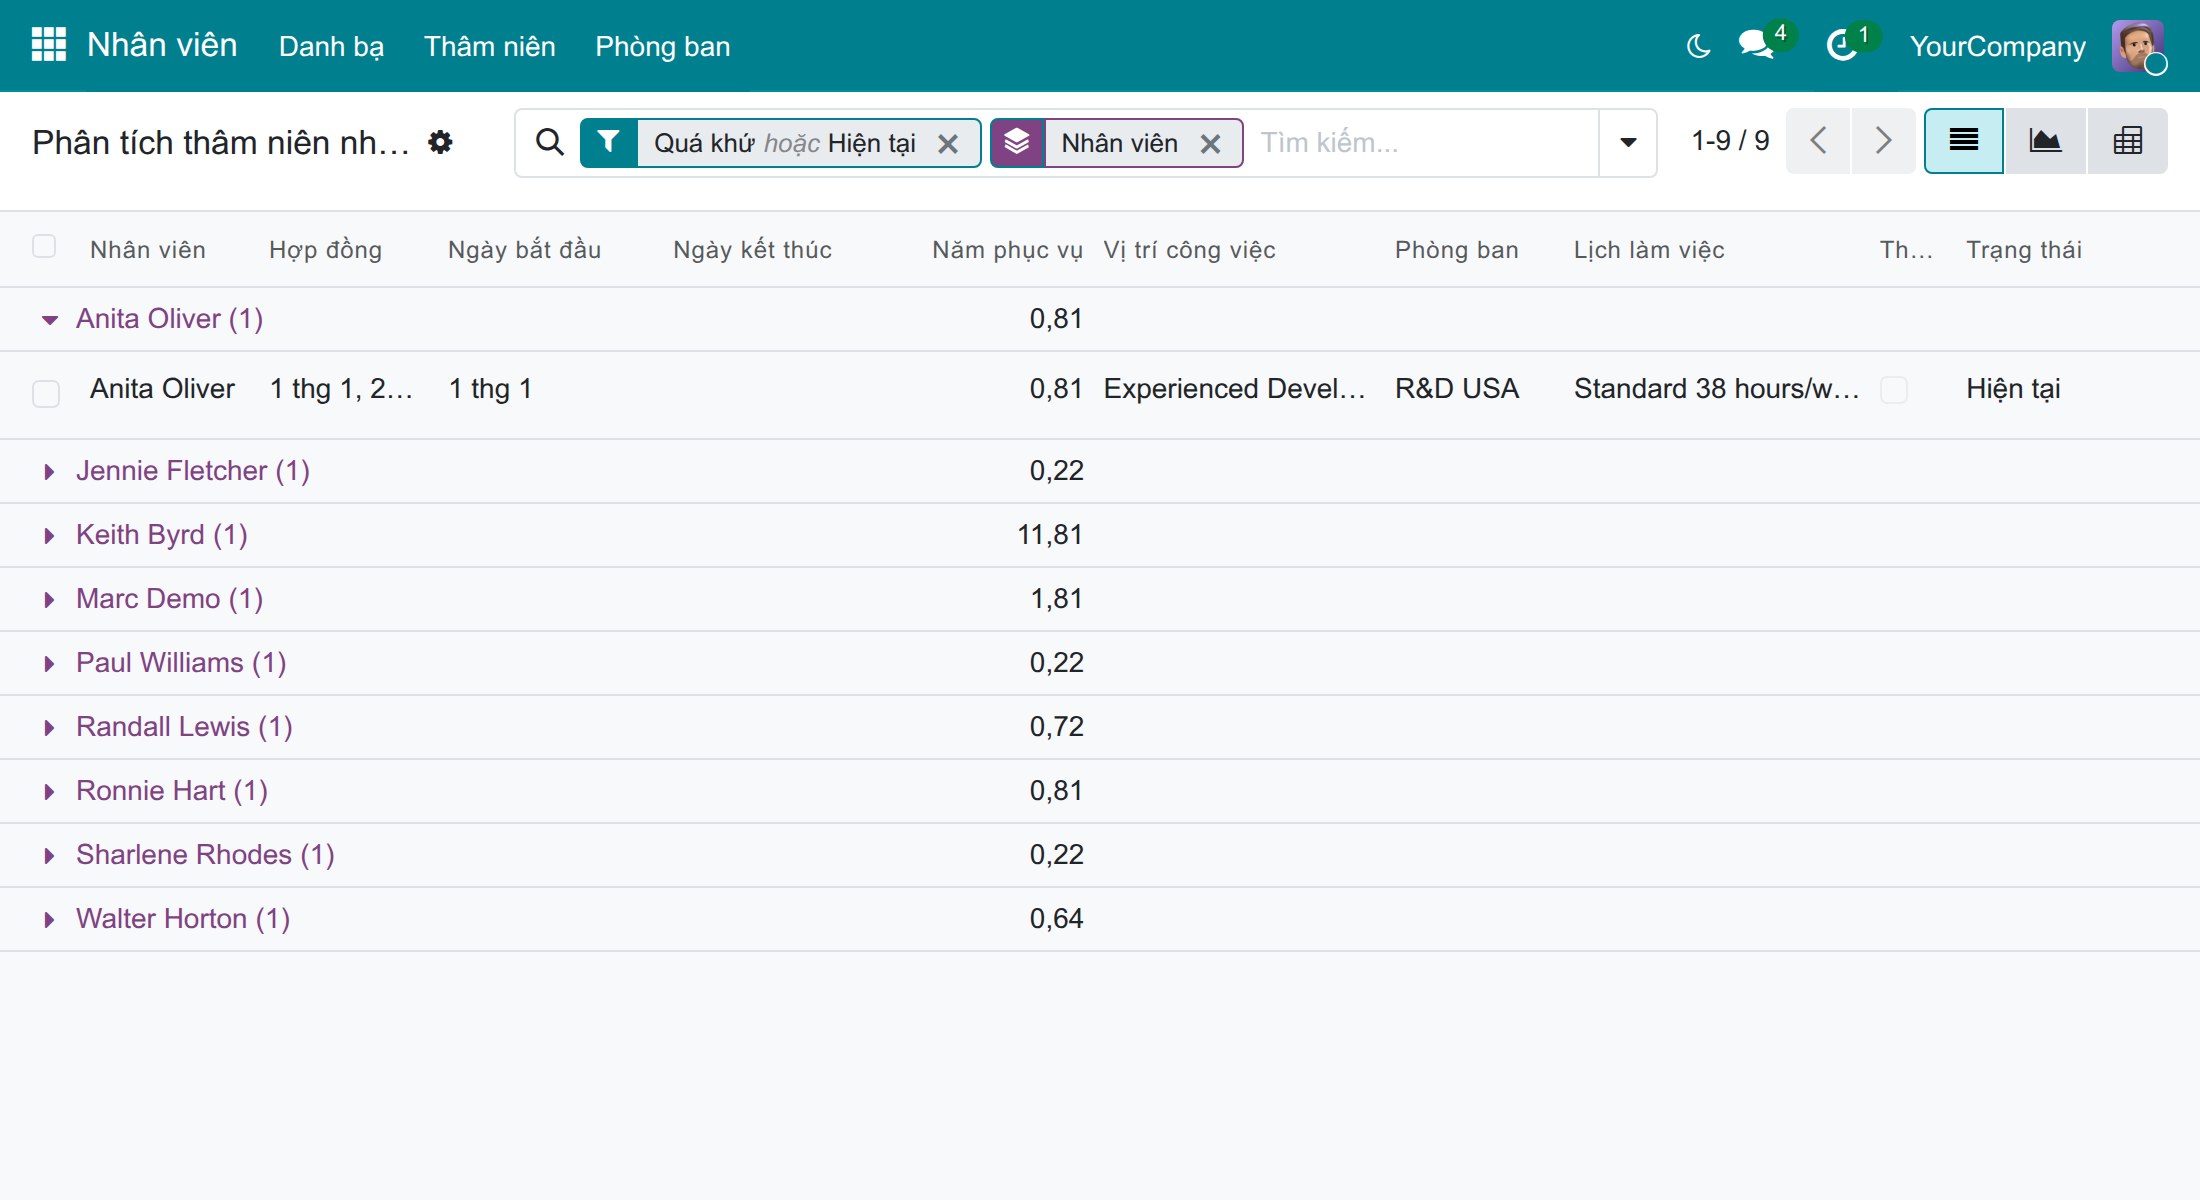
Task: Switch to pivot table view icon
Action: tap(2127, 141)
